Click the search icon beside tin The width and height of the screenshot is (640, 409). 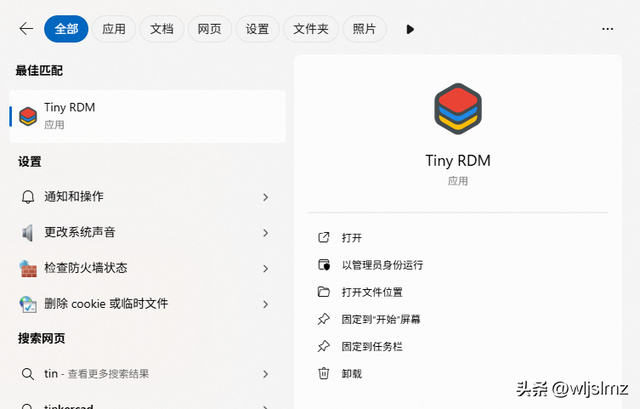point(28,374)
